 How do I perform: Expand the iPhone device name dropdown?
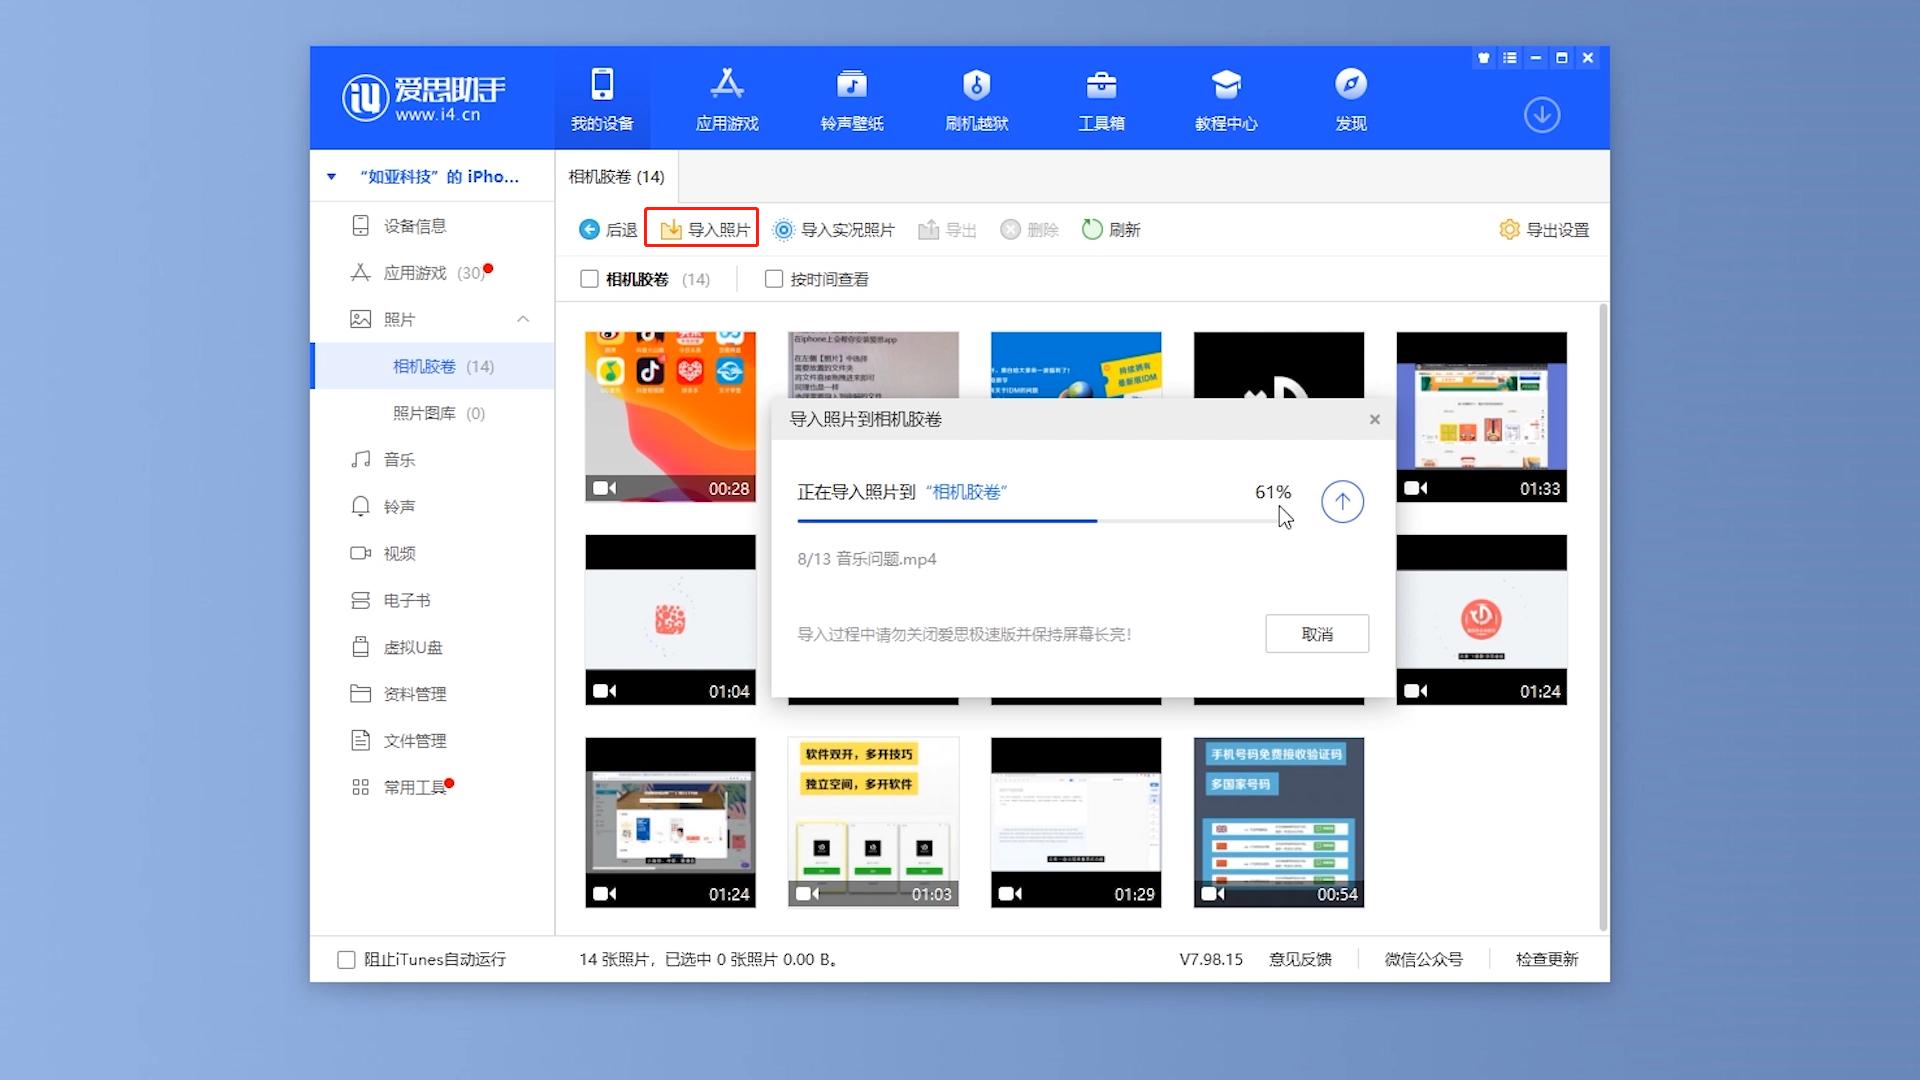pyautogui.click(x=332, y=176)
